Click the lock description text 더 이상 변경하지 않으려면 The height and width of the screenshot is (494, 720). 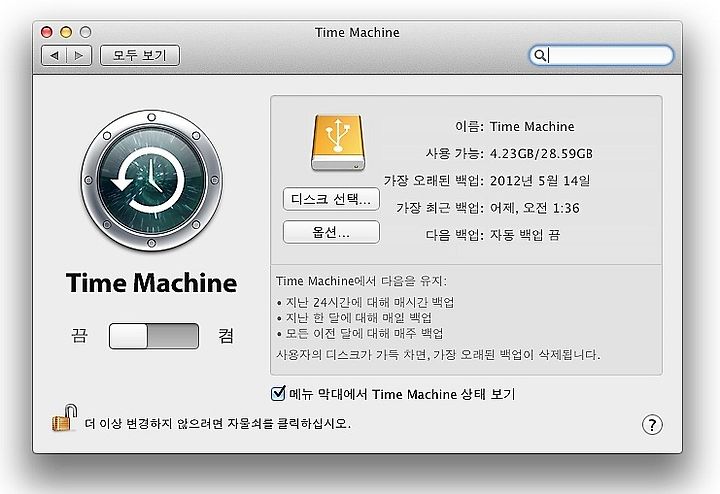pyautogui.click(x=154, y=423)
